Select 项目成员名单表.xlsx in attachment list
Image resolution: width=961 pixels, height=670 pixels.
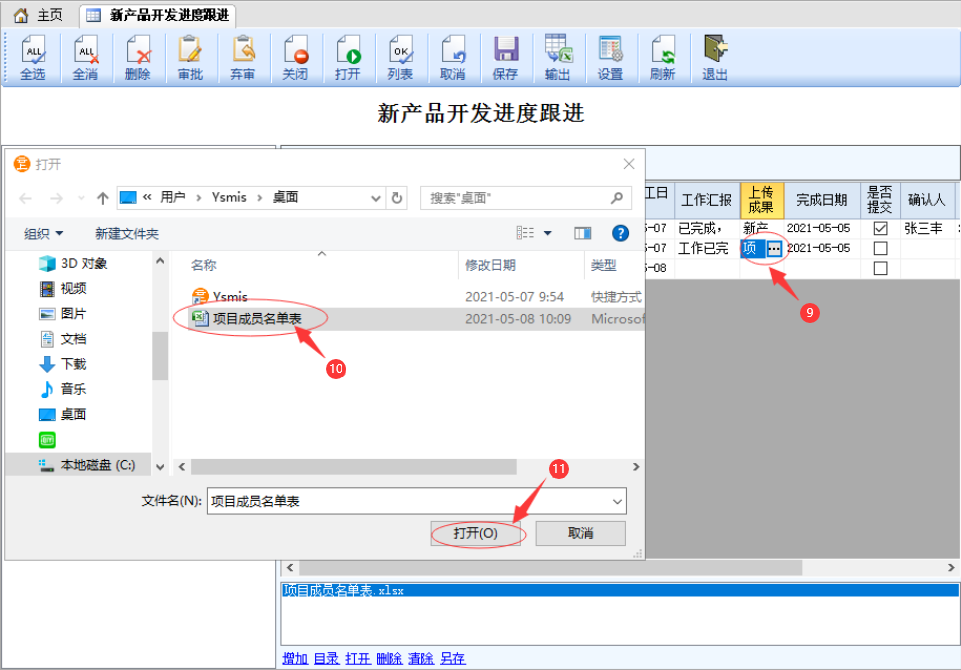coord(620,591)
